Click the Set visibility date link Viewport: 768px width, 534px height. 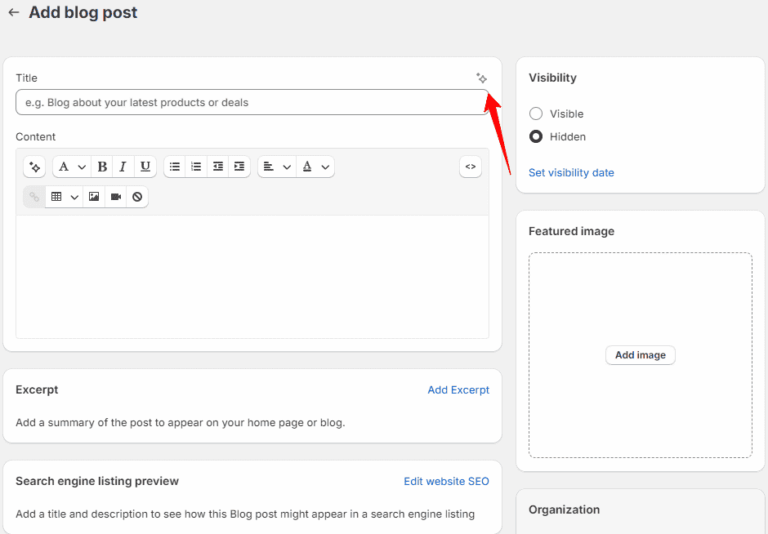571,173
